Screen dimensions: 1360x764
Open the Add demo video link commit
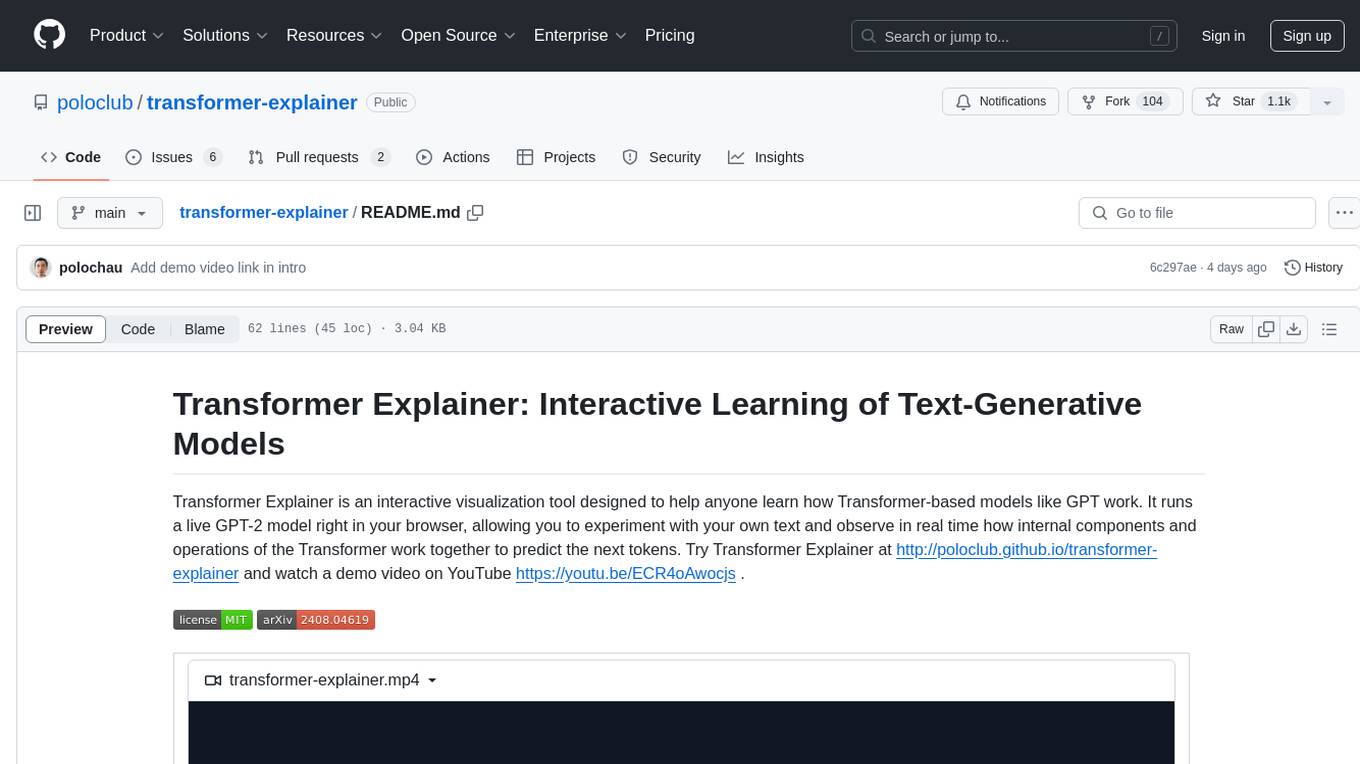pos(218,268)
